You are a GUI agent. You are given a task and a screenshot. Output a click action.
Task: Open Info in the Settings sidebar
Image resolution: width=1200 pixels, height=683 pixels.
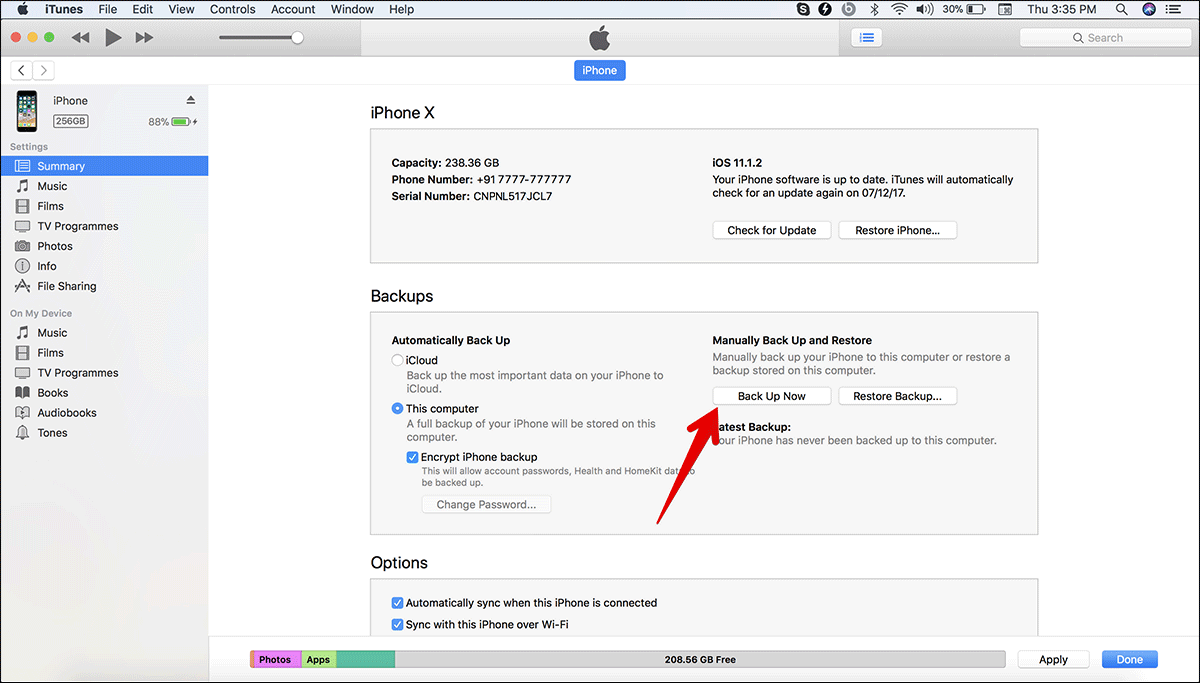click(104, 266)
